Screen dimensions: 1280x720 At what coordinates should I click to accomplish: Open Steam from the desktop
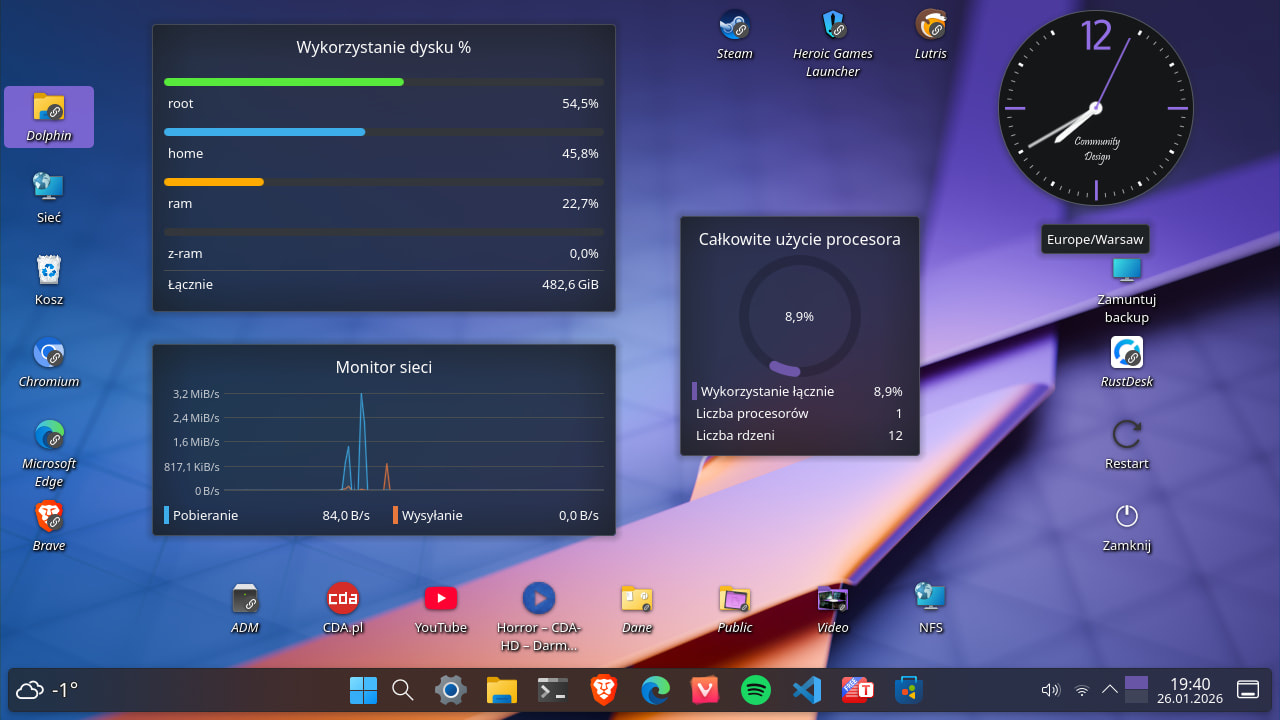(734, 25)
